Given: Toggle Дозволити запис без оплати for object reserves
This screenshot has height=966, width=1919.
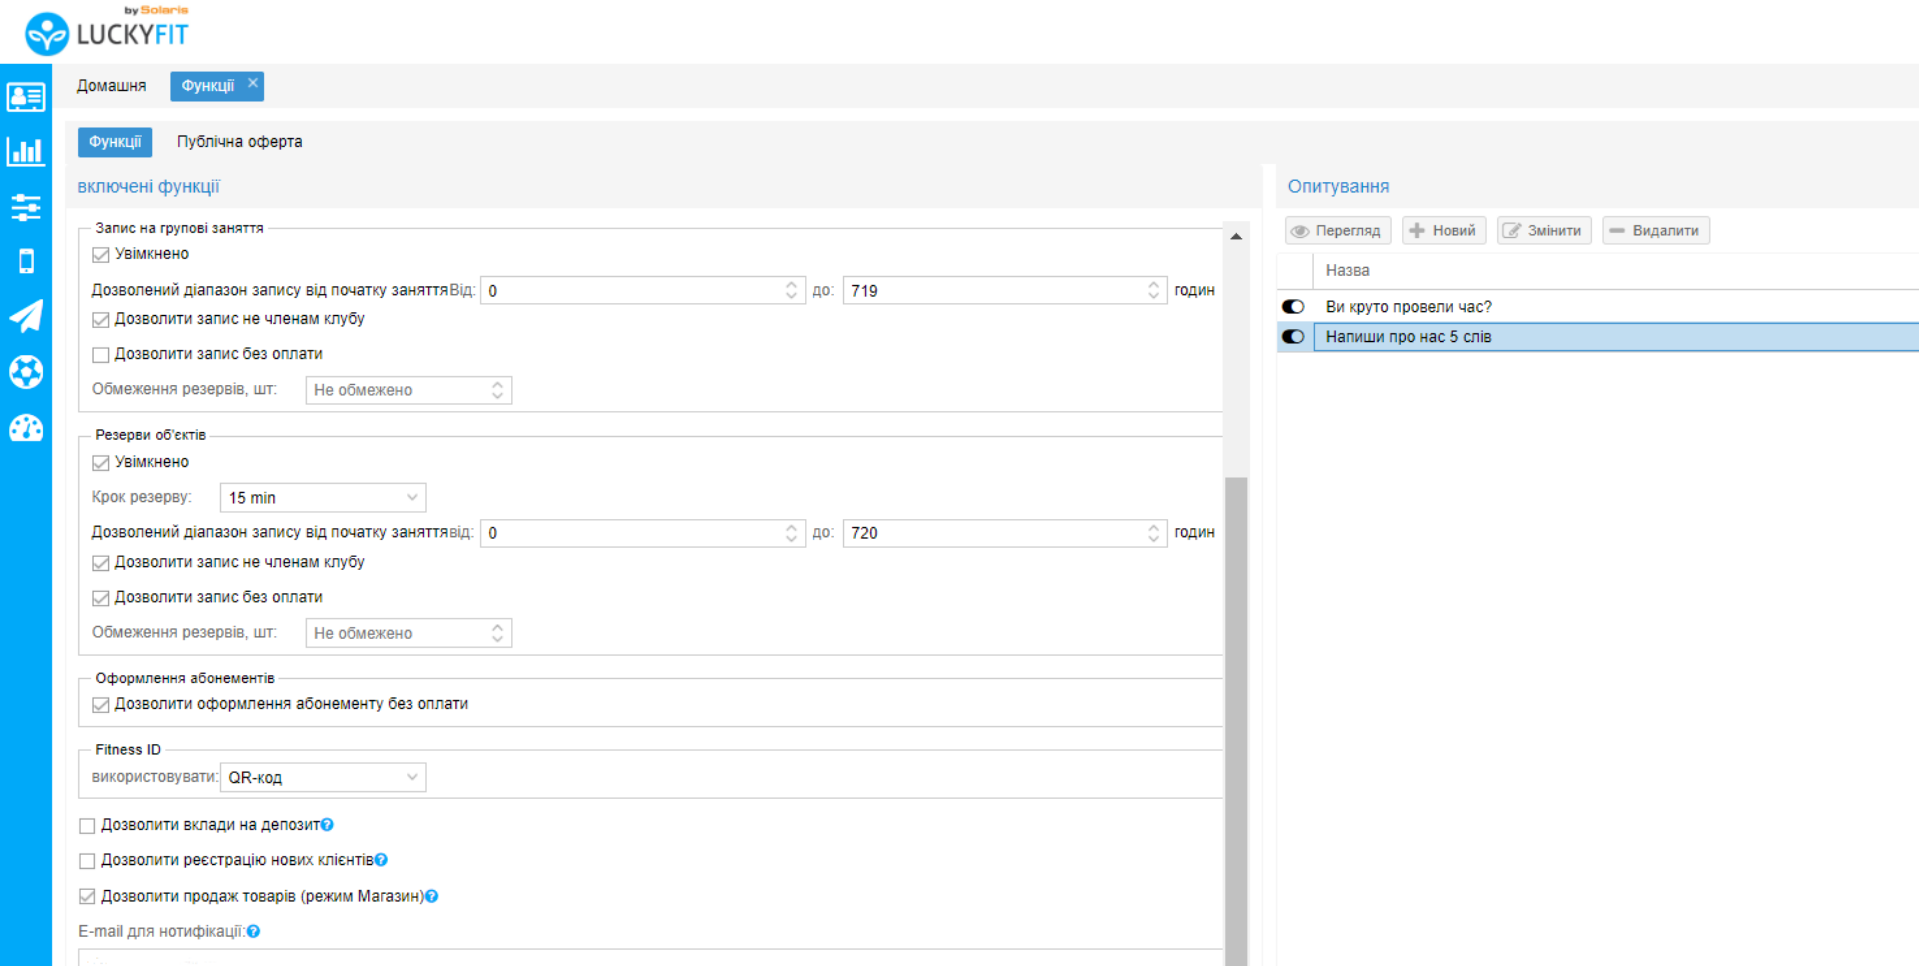Looking at the screenshot, I should pyautogui.click(x=100, y=598).
